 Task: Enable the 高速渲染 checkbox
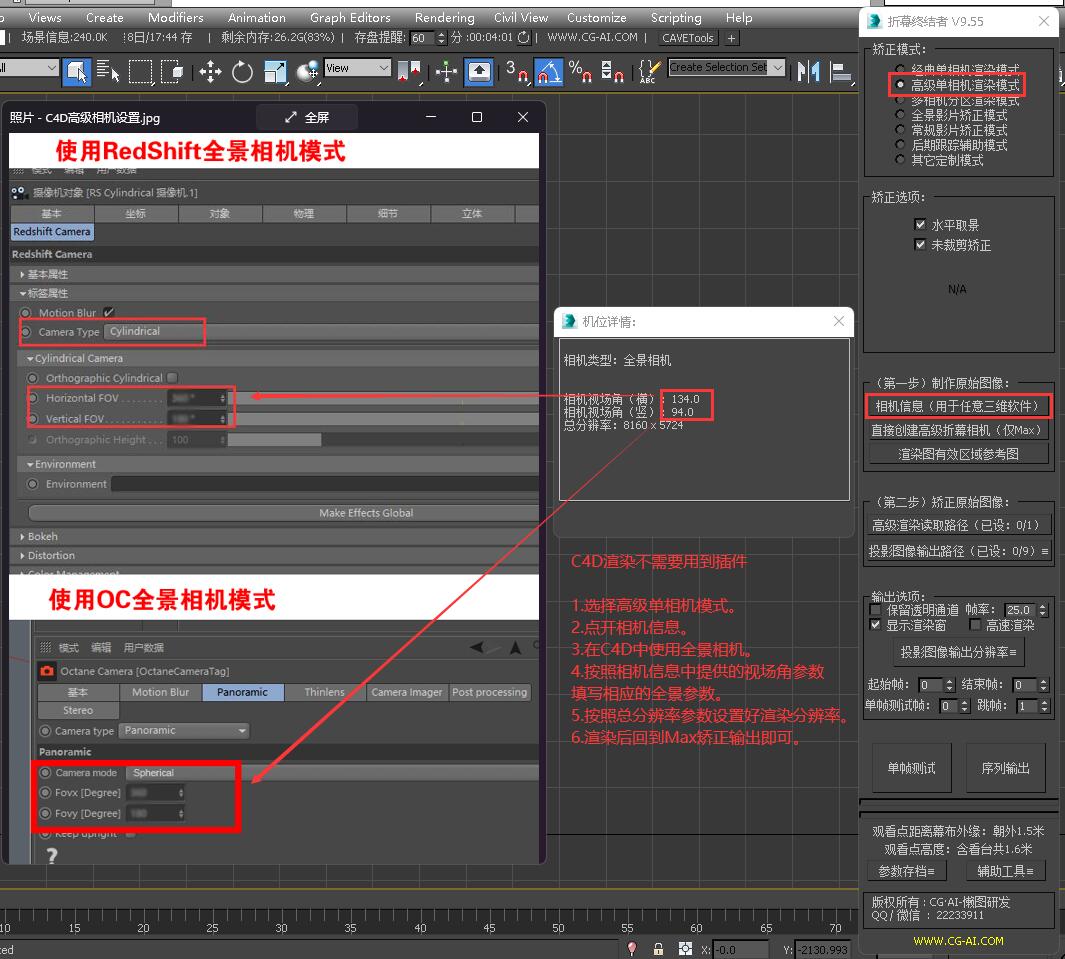975,625
